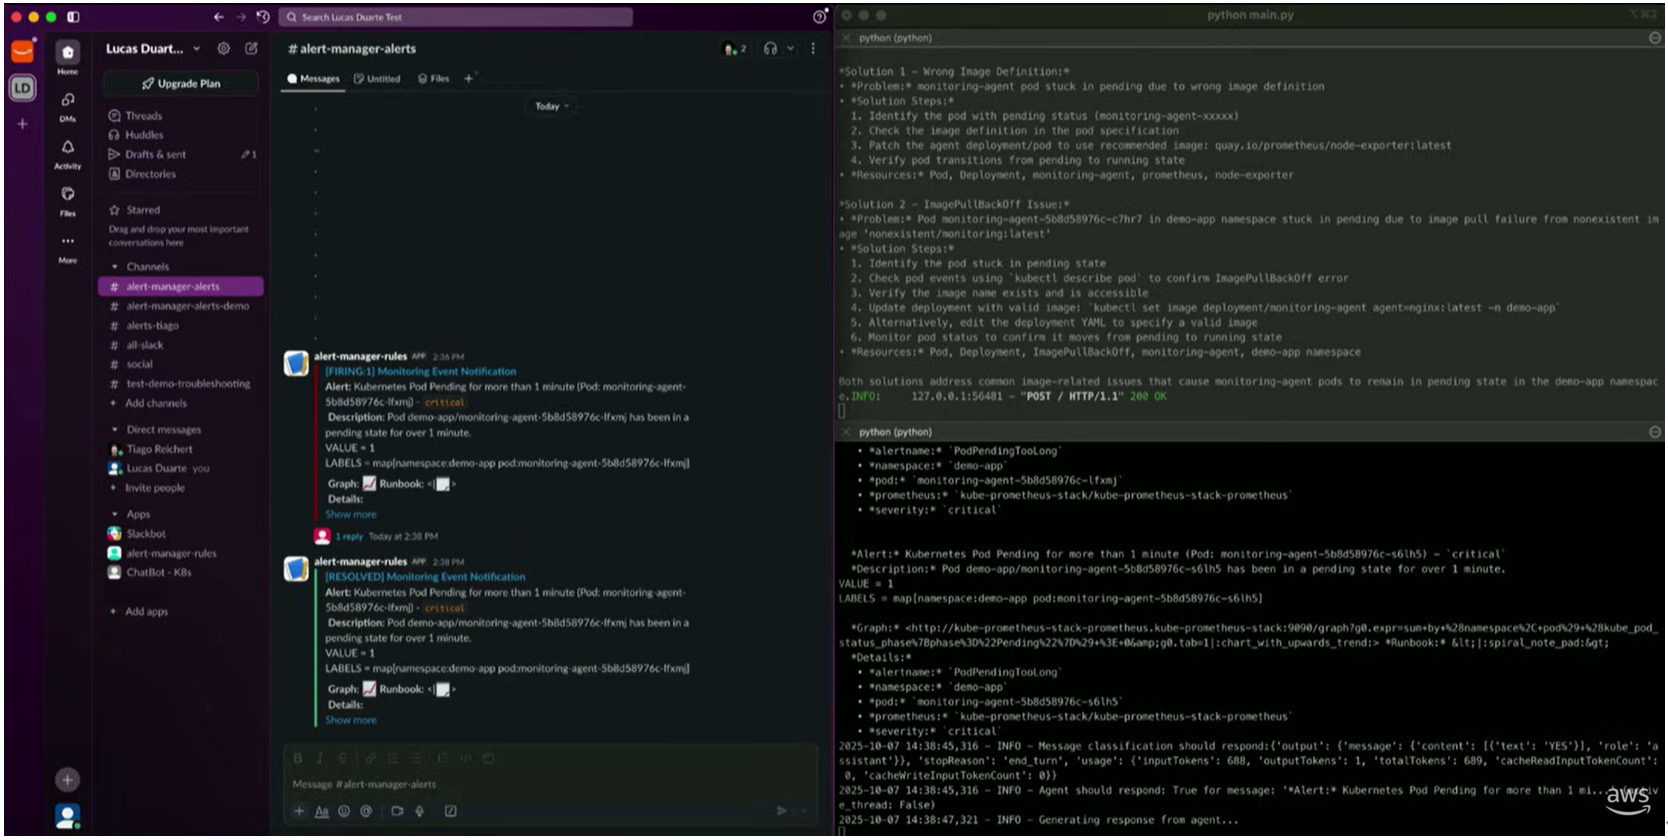Select the LD workspace icon
This screenshot has width=1668, height=840.
[x=22, y=88]
